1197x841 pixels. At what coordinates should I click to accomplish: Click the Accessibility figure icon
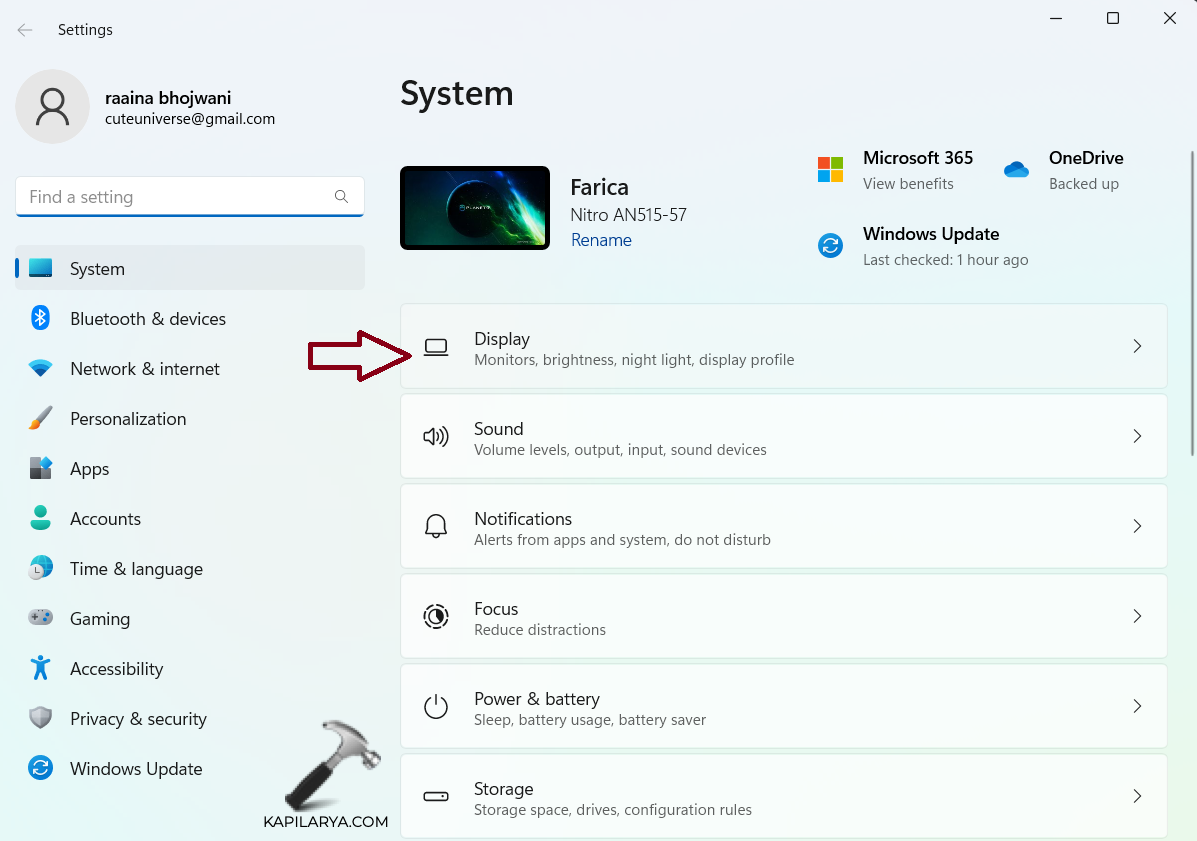[40, 668]
